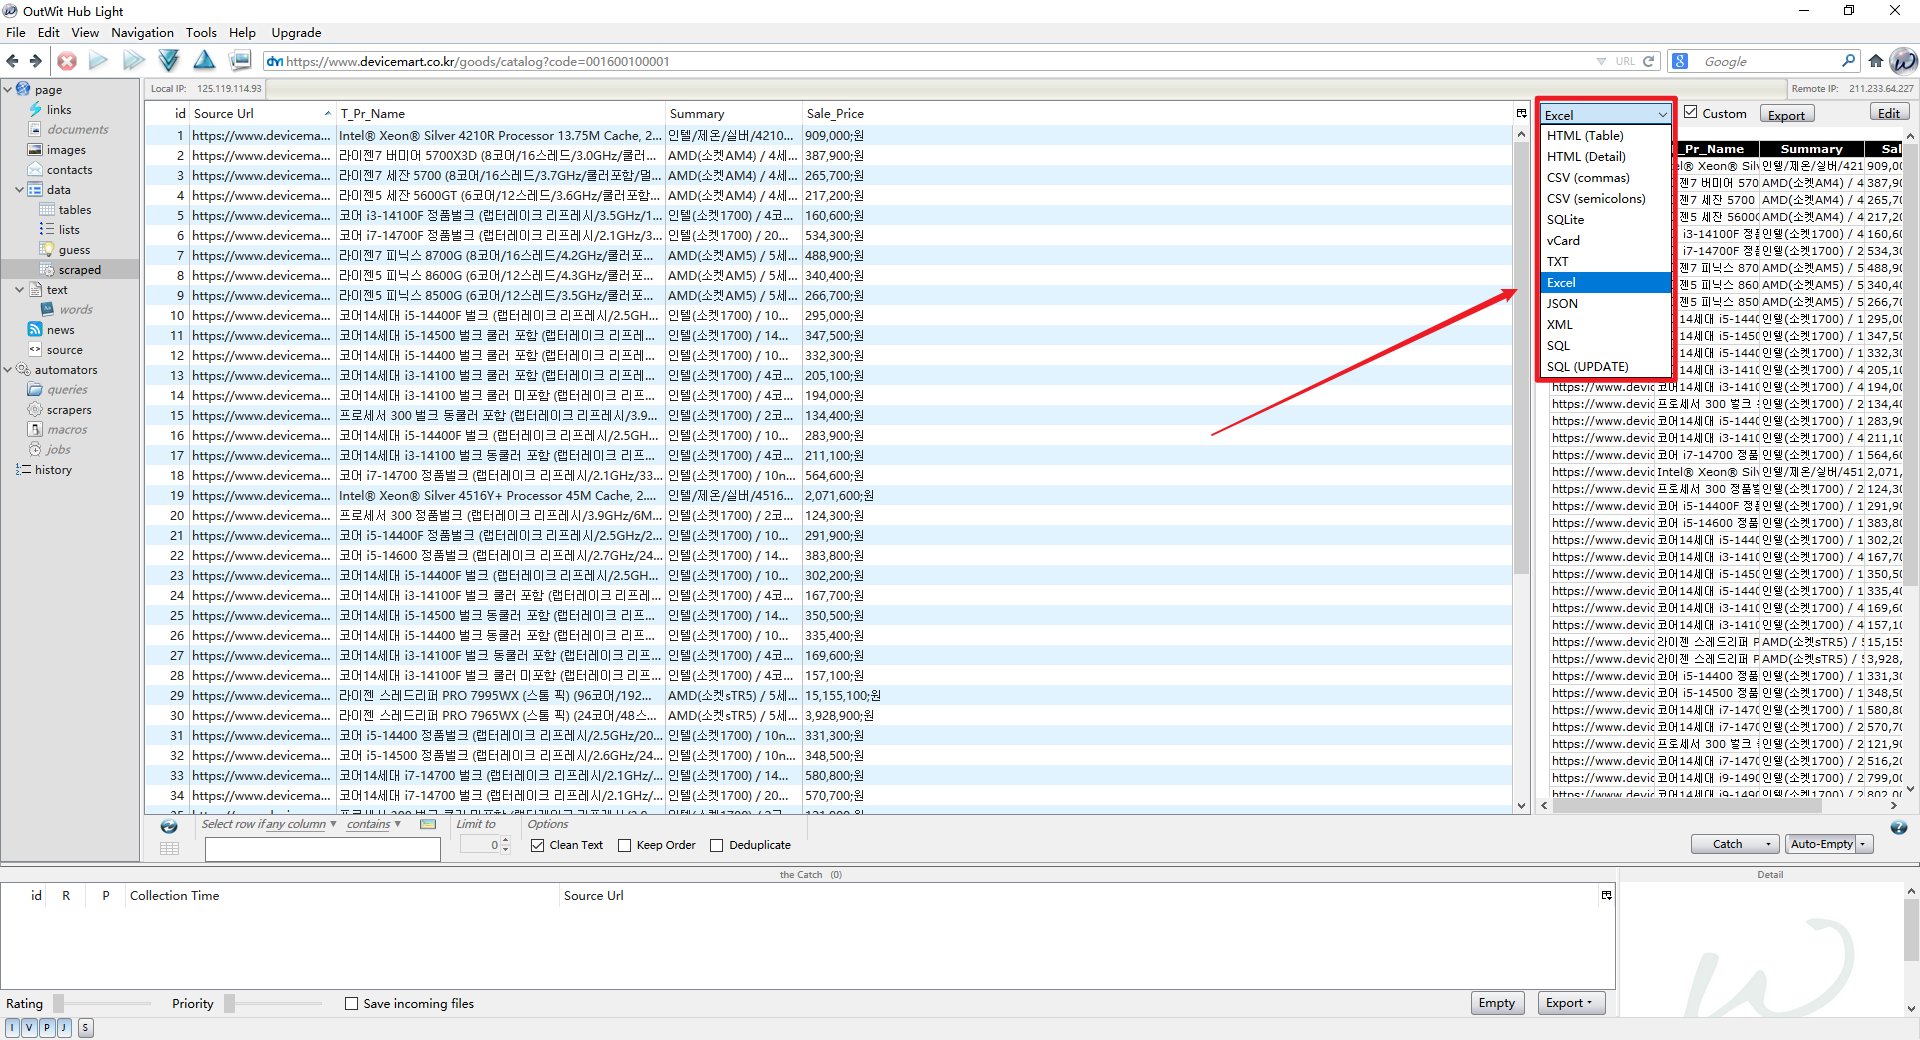Stop loading with the red stop icon
The width and height of the screenshot is (1920, 1040).
pos(67,61)
